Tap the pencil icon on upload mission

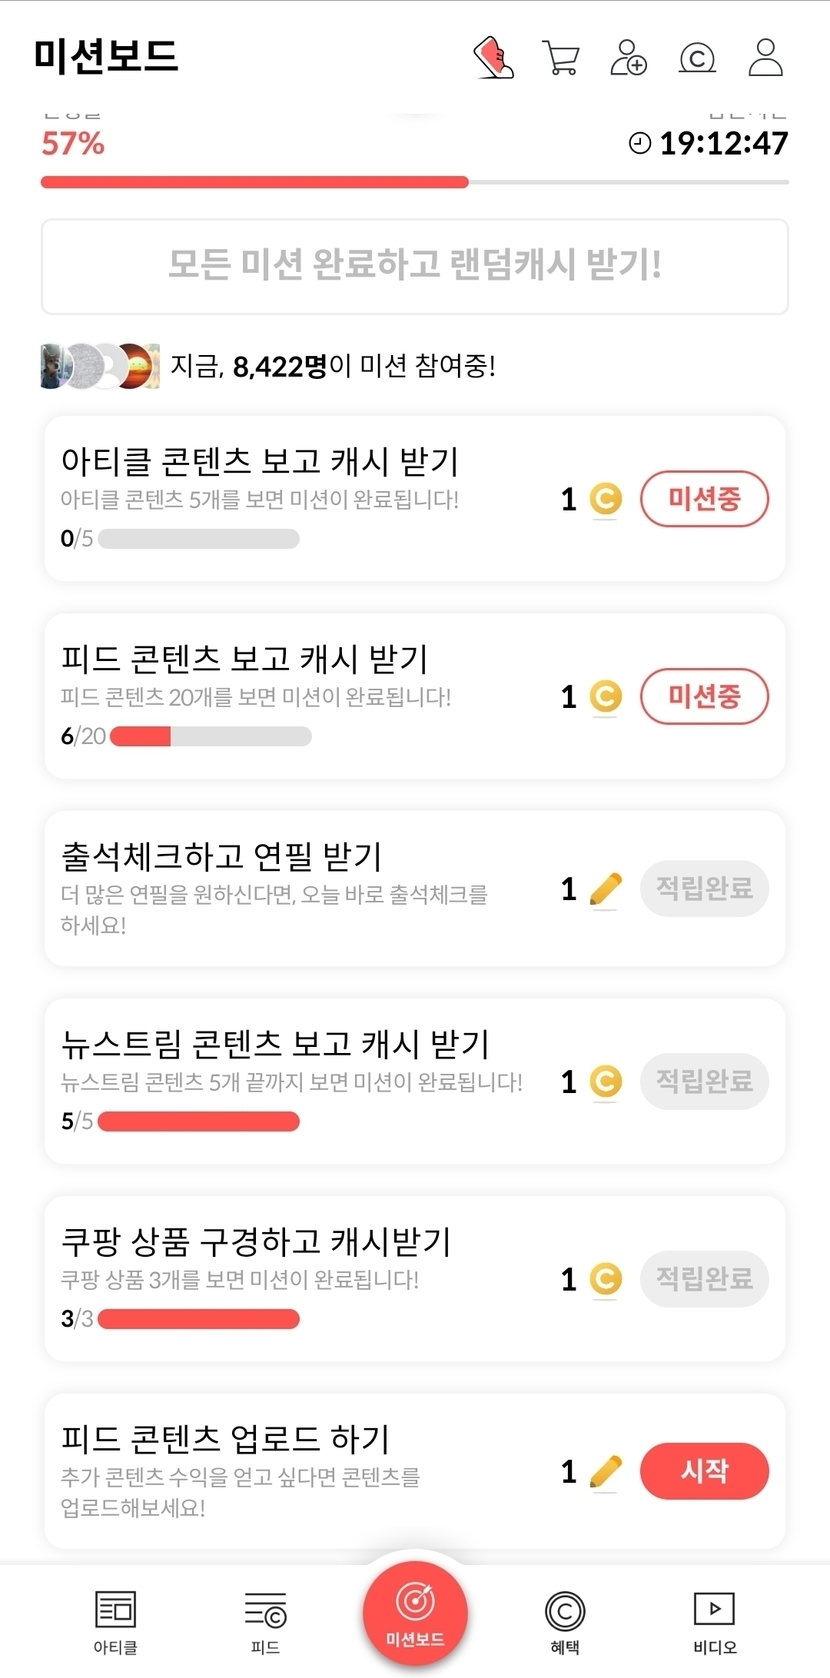(x=605, y=1471)
